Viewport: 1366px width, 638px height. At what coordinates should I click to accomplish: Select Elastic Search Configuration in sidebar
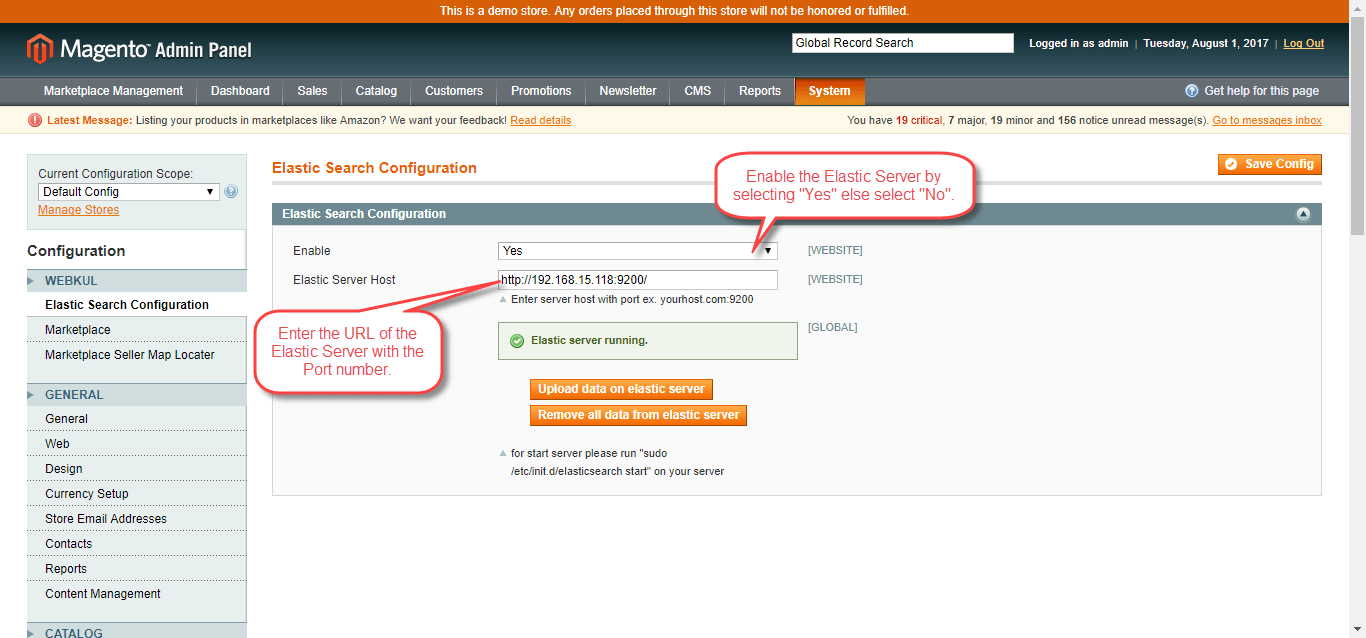click(x=137, y=305)
